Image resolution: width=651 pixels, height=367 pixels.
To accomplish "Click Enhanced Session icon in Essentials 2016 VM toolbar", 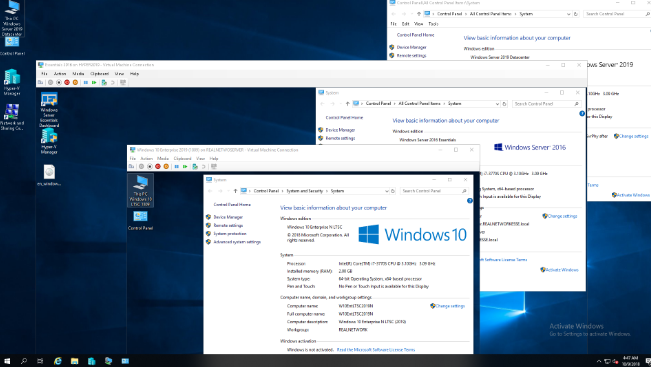I will [123, 83].
